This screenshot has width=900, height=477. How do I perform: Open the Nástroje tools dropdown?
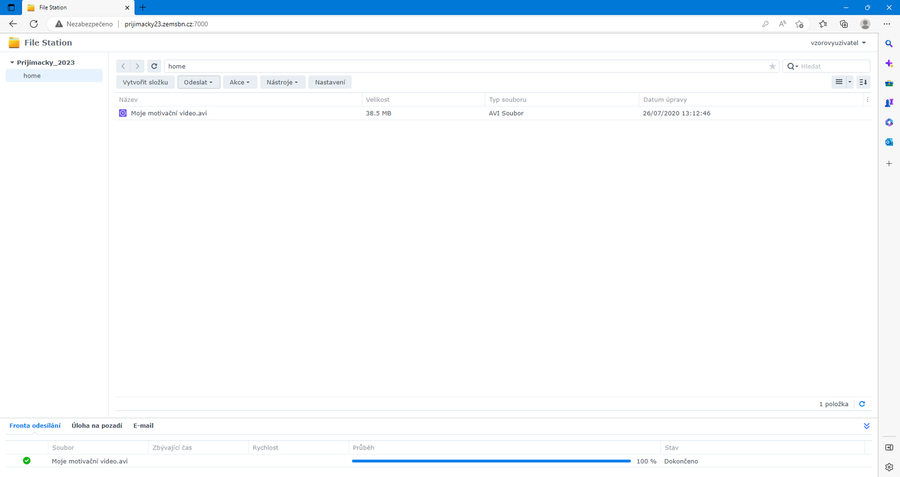tap(282, 82)
